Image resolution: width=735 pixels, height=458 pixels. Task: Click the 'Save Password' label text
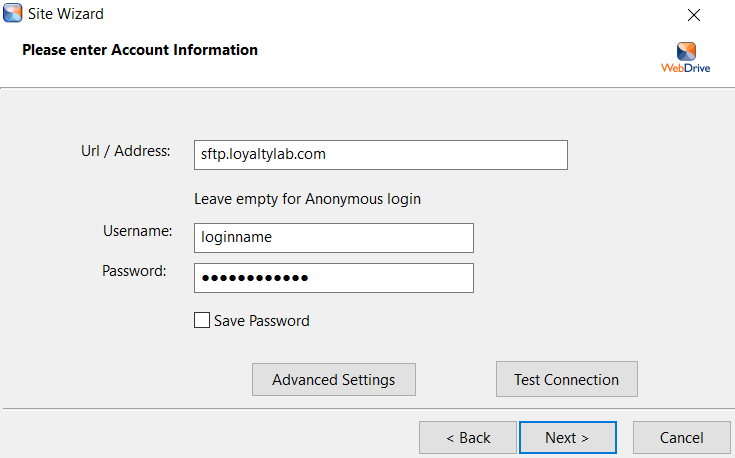coord(262,321)
